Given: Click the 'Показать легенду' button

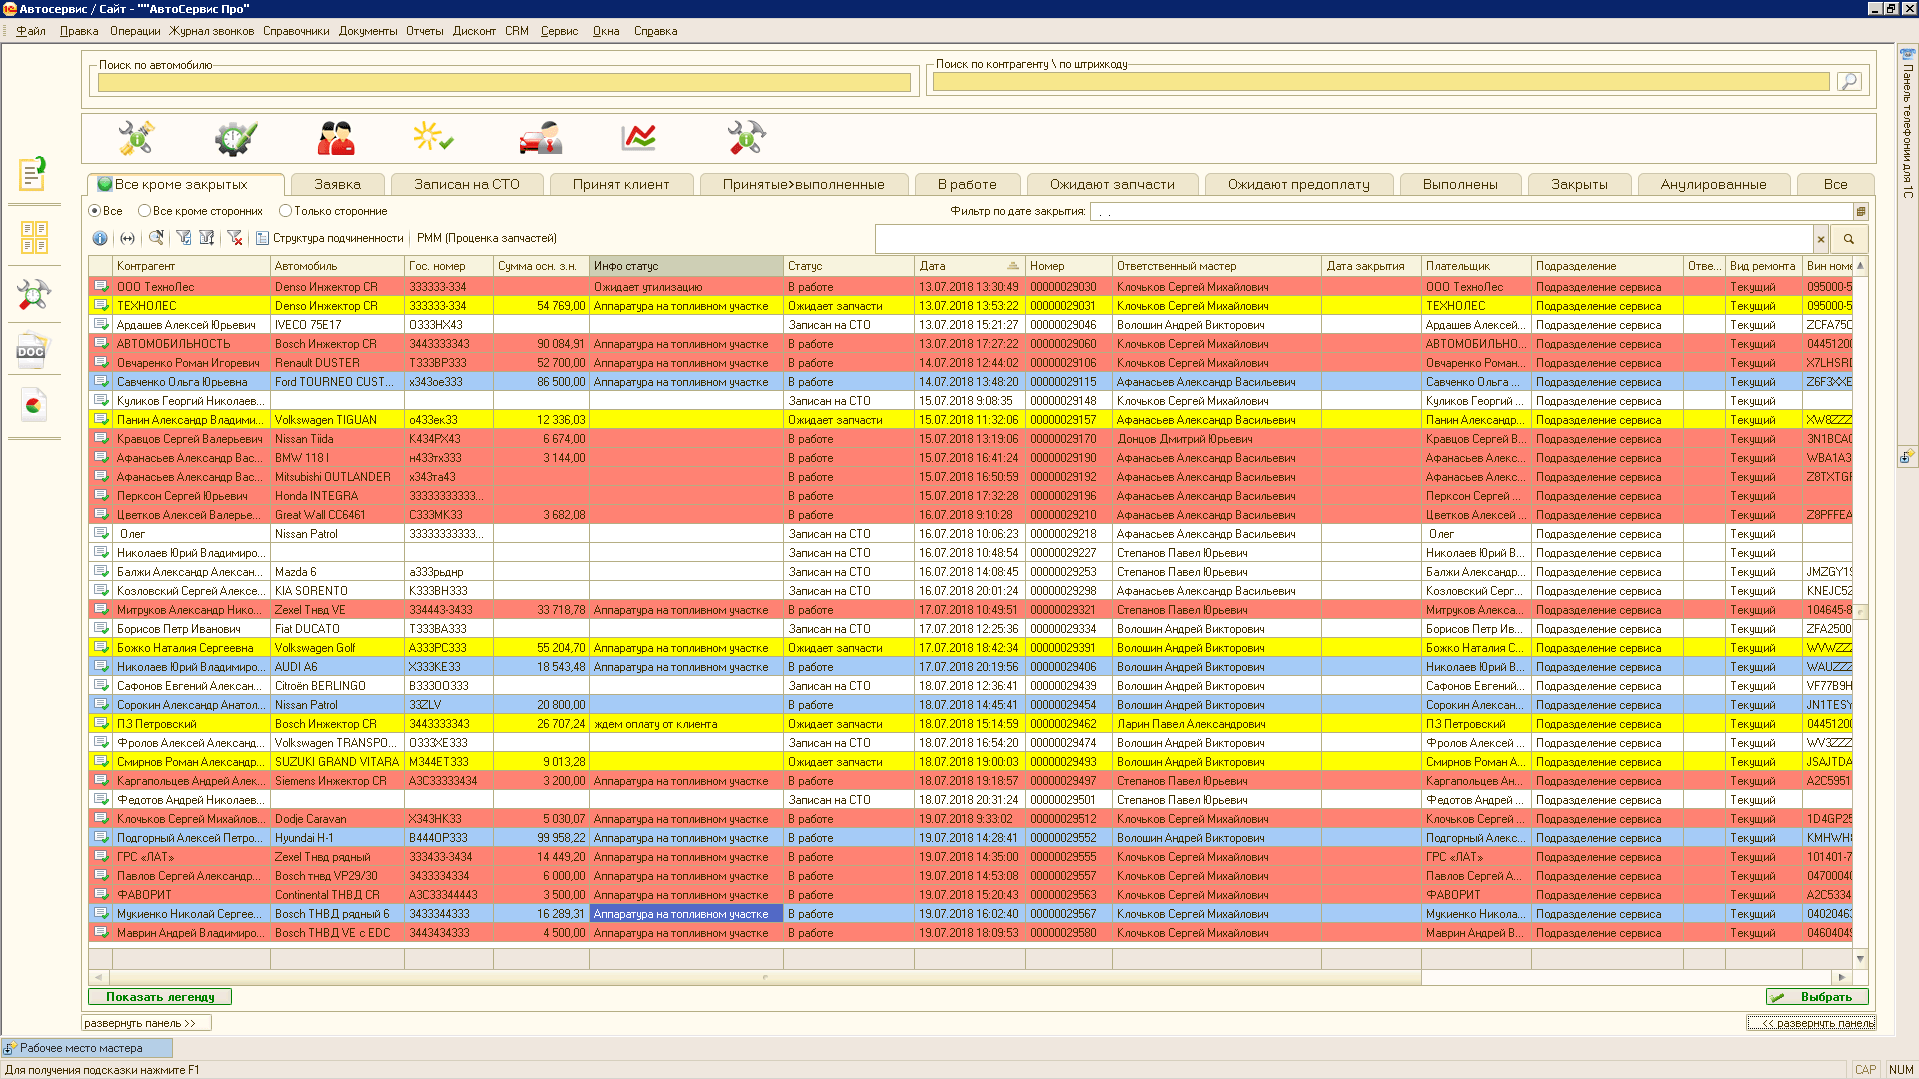Looking at the screenshot, I should 160,997.
